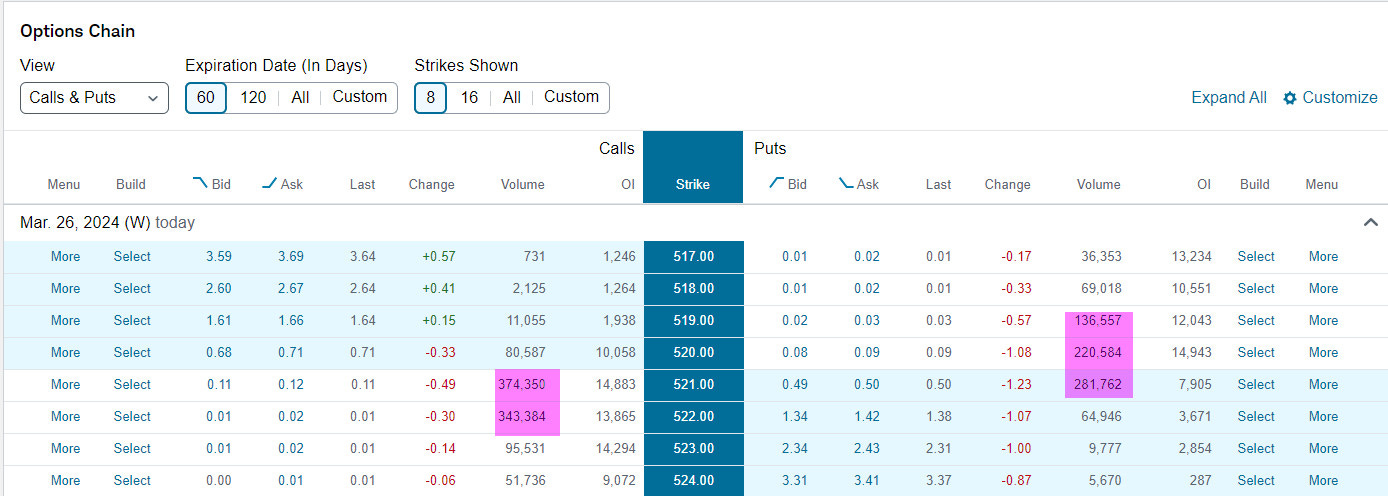Choose 16 strikes shown
This screenshot has height=496, width=1388.
469,97
